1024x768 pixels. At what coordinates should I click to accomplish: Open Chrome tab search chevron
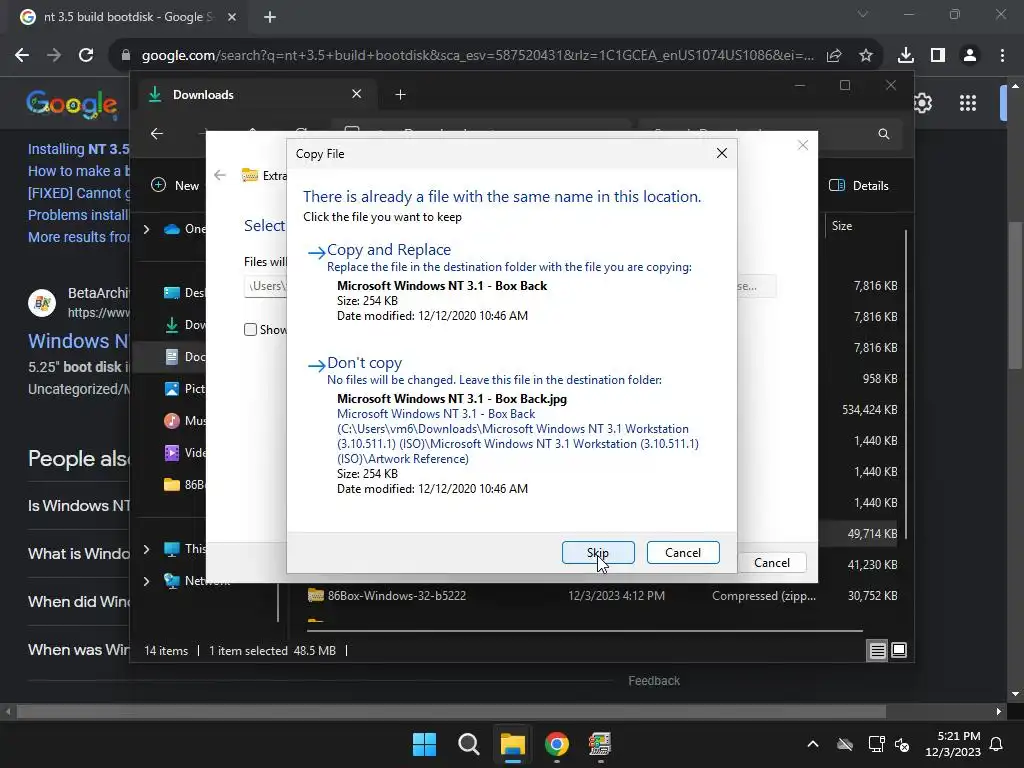[863, 14]
